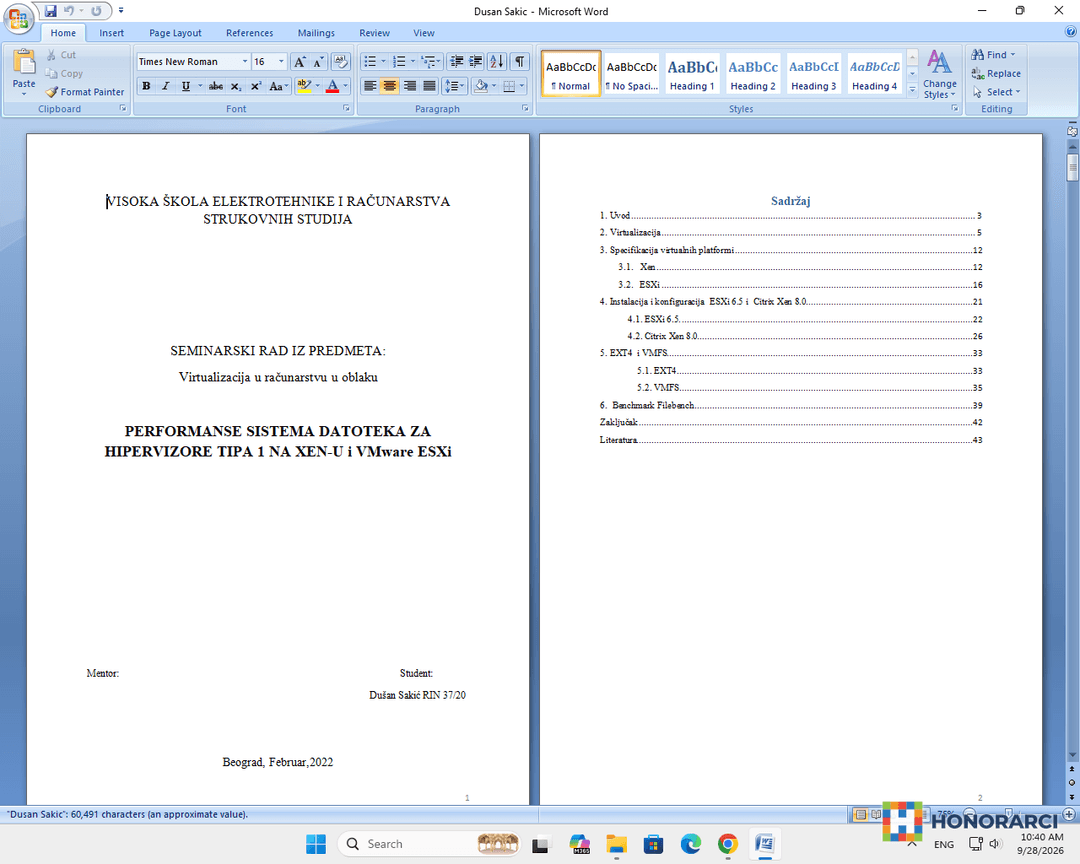Clear formatting with the eraser icon
This screenshot has height=864, width=1080.
click(x=340, y=62)
